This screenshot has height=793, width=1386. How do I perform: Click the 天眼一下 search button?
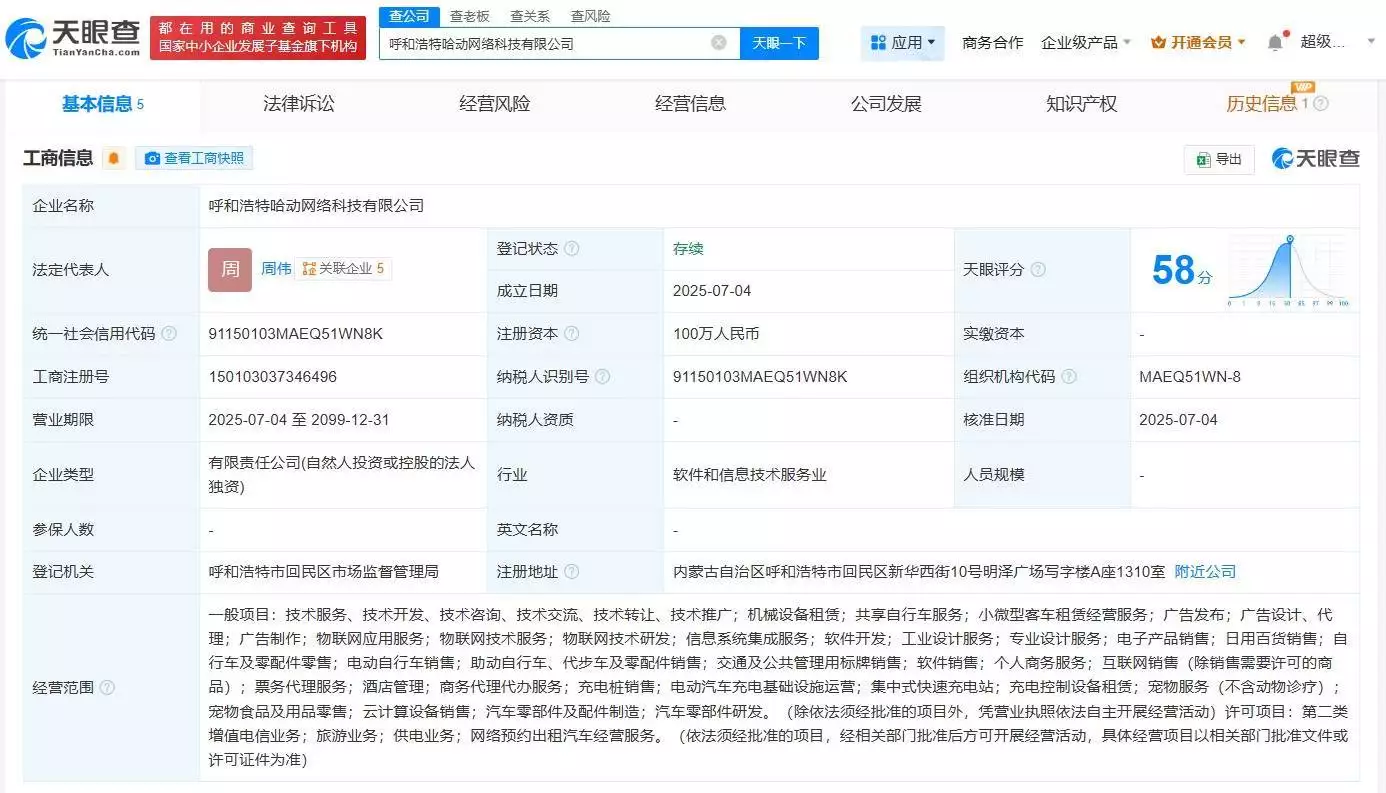[x=781, y=42]
